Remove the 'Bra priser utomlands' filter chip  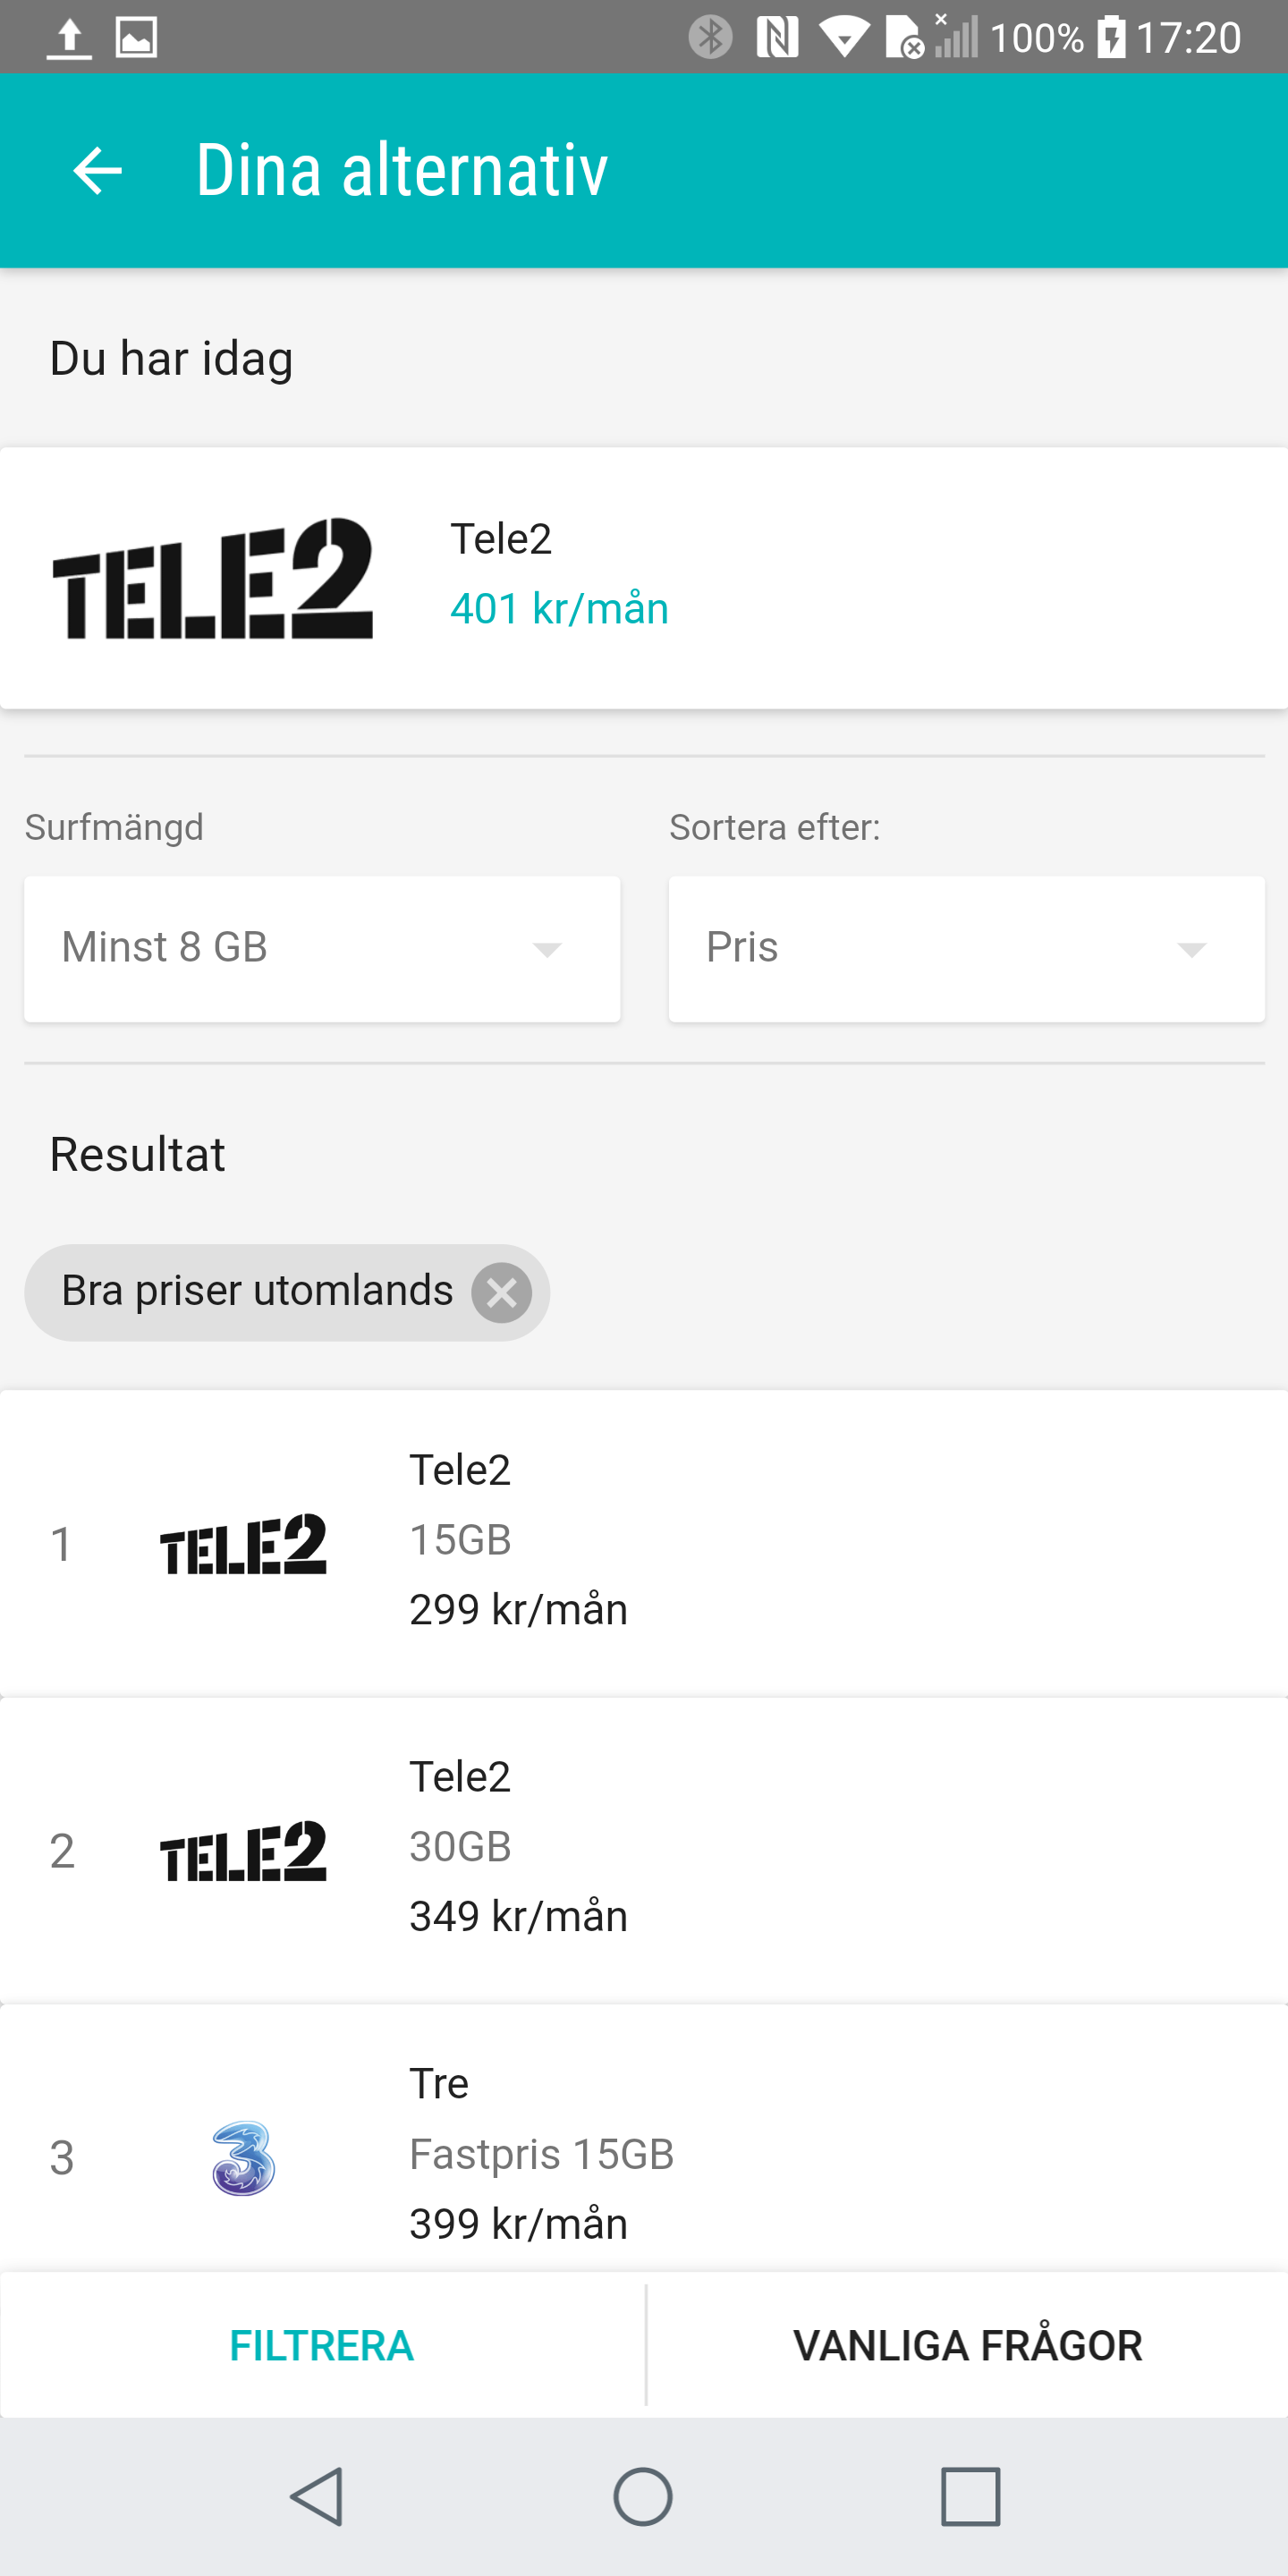(501, 1292)
